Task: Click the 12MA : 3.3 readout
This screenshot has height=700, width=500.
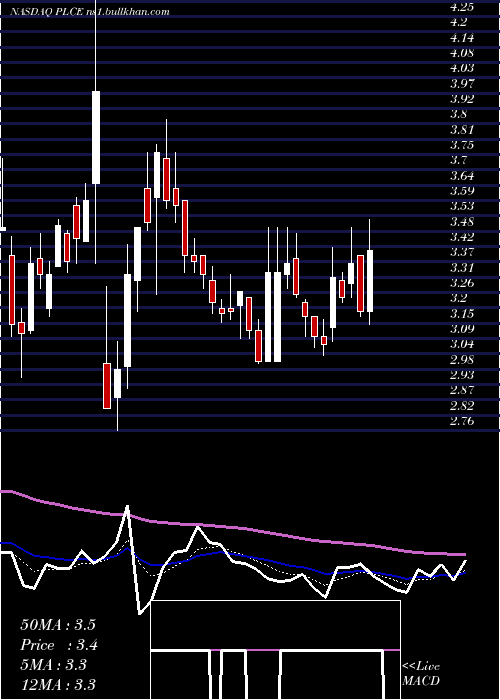Action: click(58, 685)
